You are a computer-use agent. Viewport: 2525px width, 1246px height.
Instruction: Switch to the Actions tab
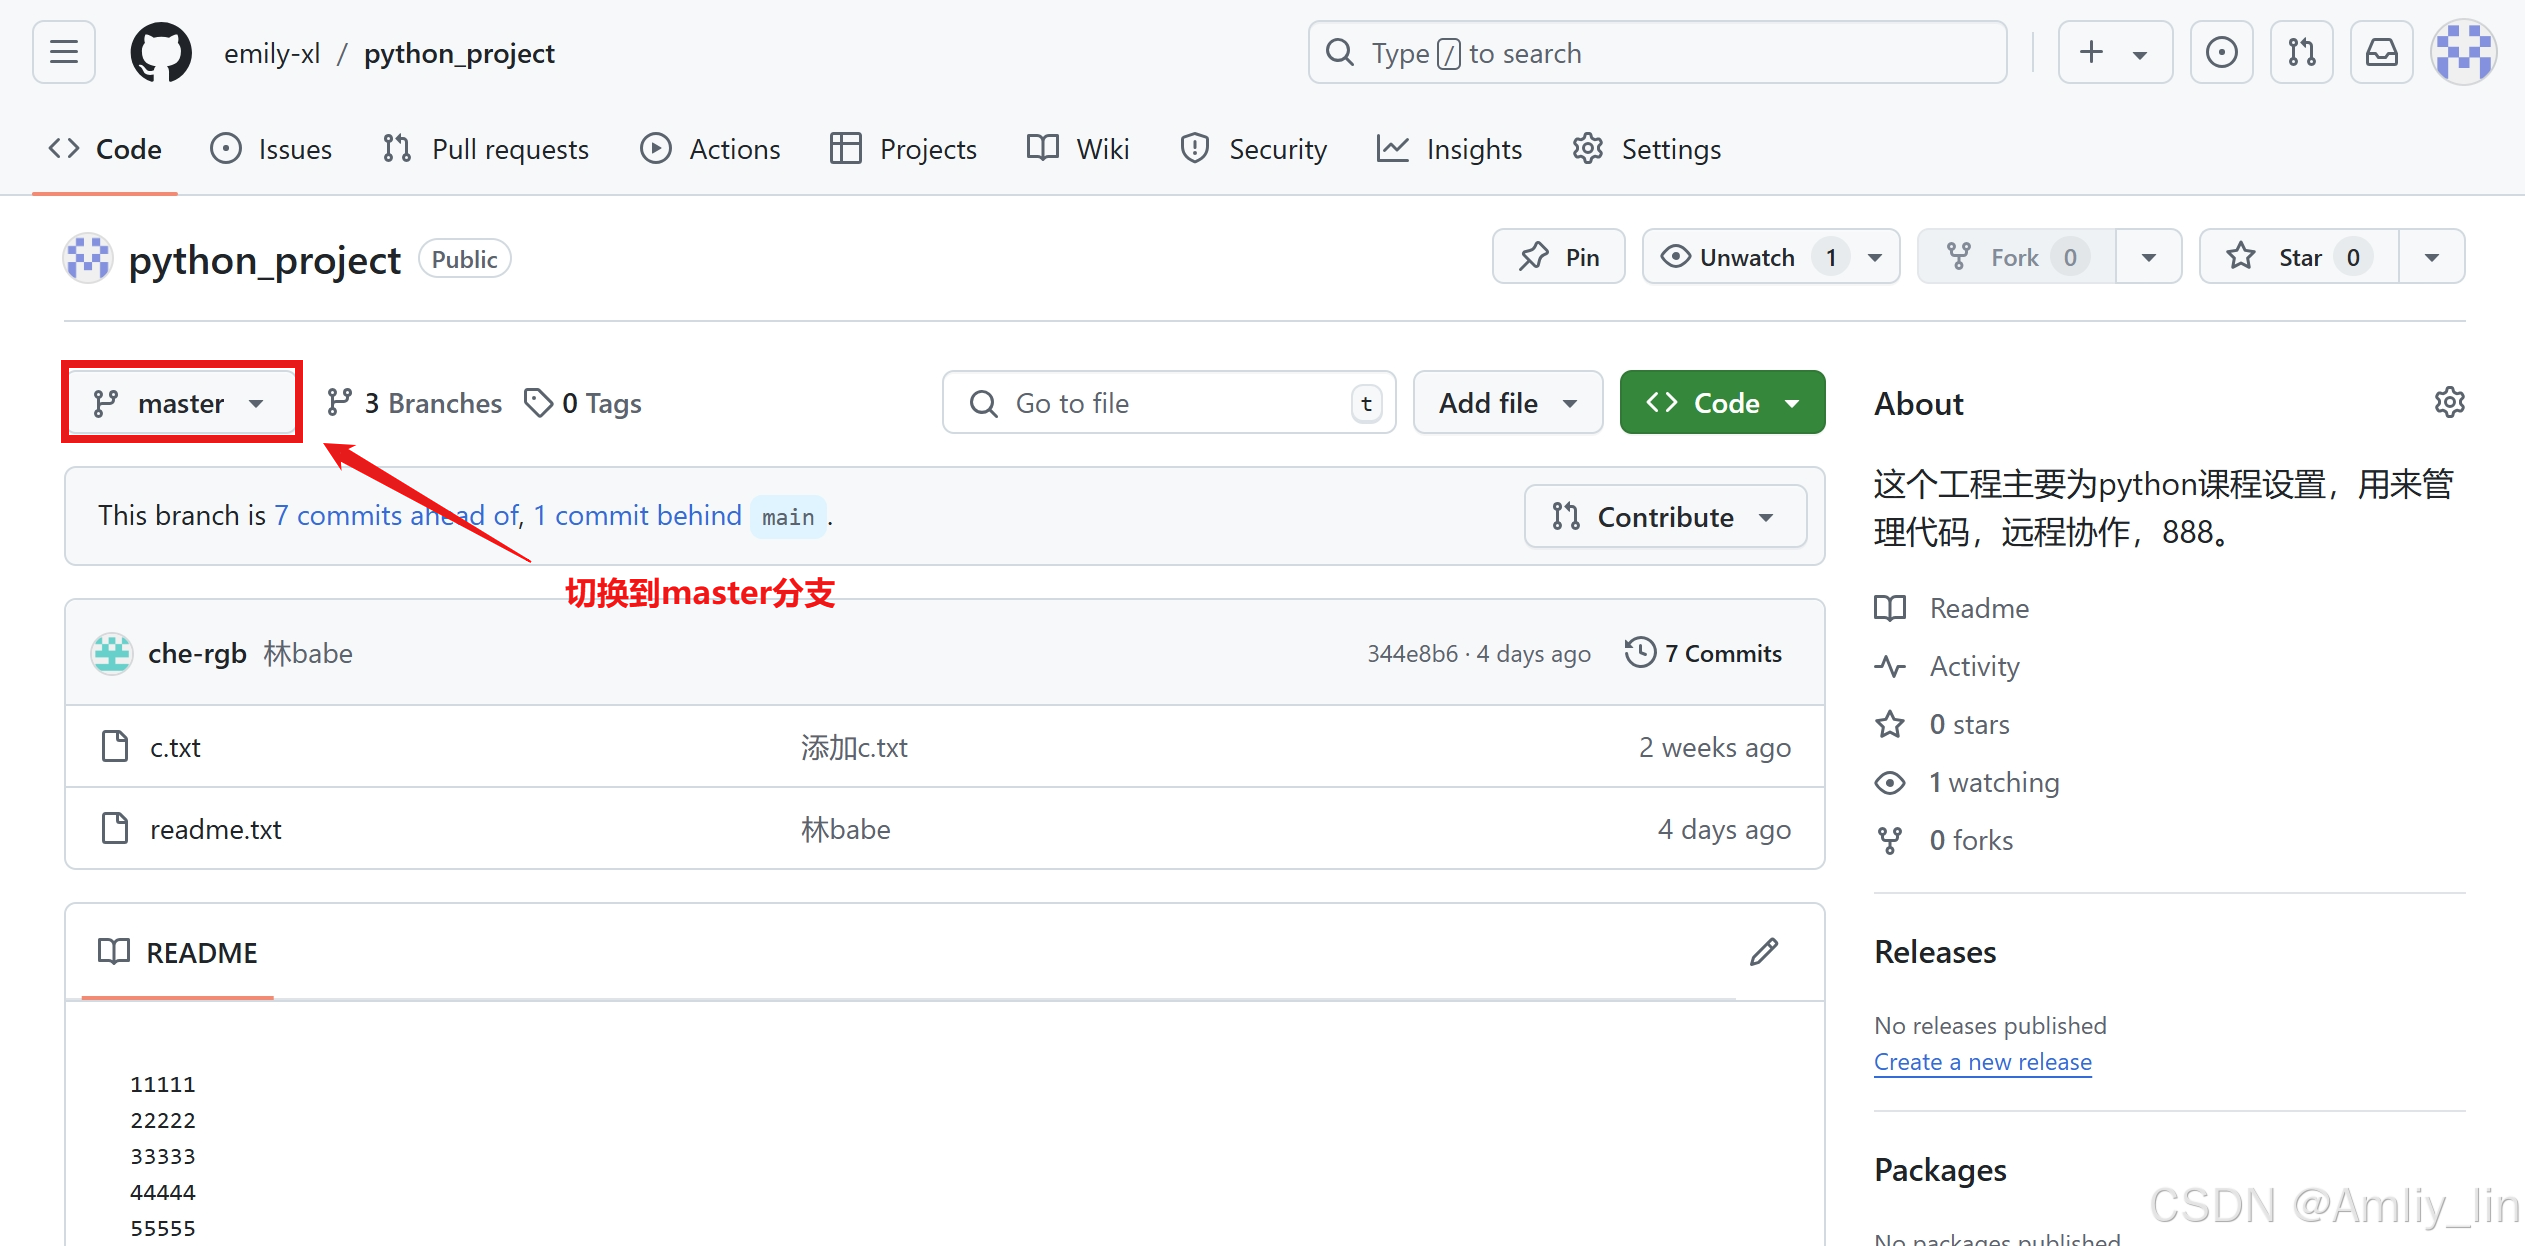click(x=711, y=149)
